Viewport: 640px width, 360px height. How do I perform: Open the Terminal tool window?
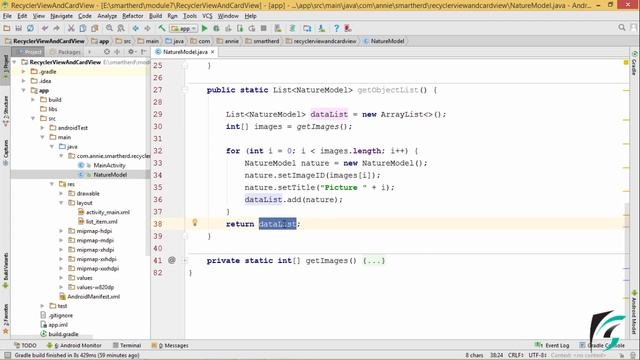pos(127,345)
